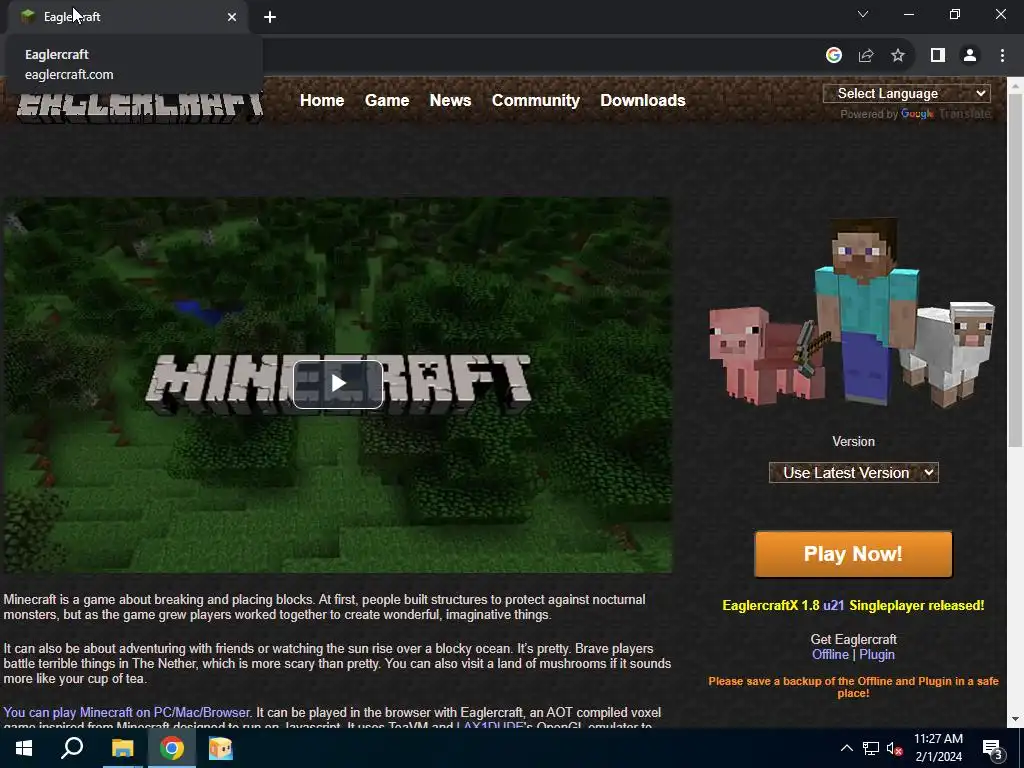Screen dimensions: 1024x768
Task: Open the Plugin download link
Action: point(876,654)
